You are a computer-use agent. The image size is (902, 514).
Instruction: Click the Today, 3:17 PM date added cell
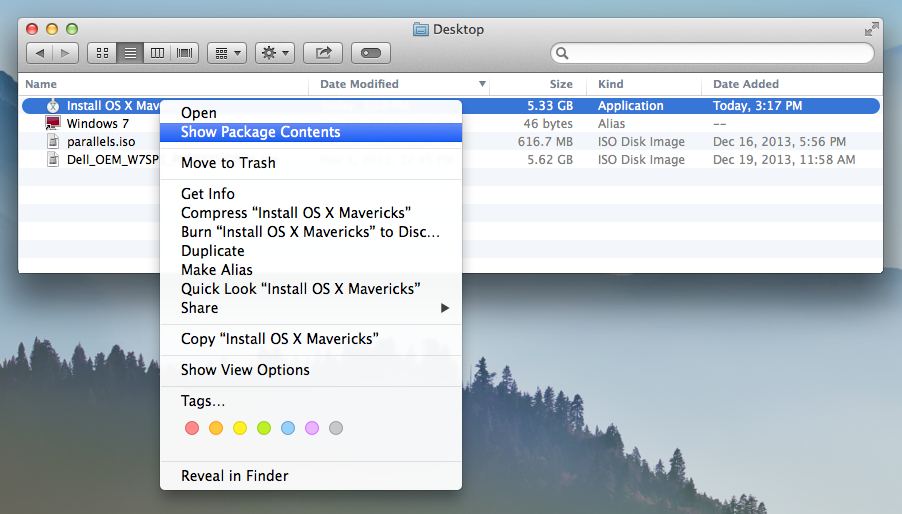(758, 106)
